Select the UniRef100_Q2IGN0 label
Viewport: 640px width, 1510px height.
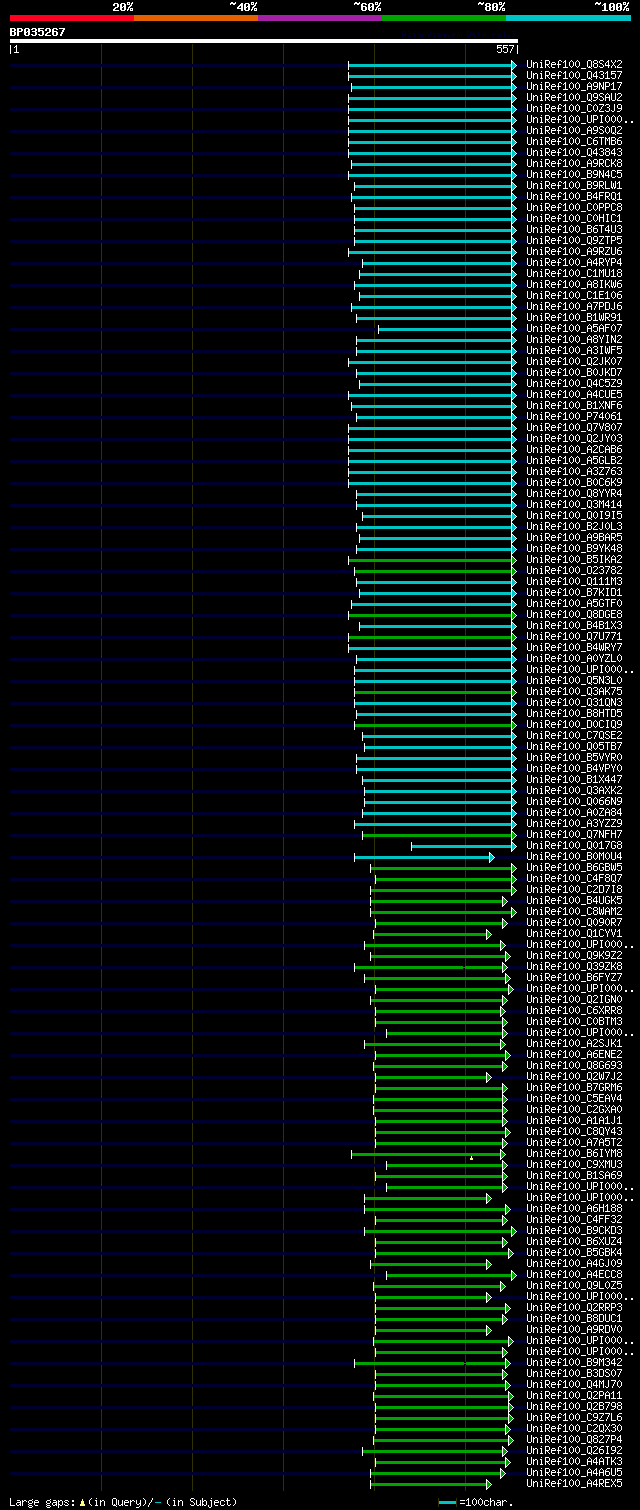point(574,999)
